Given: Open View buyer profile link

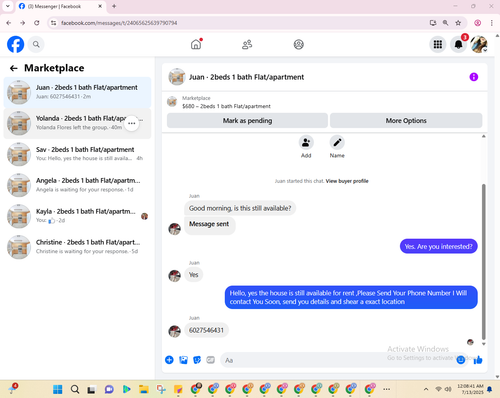Looking at the screenshot, I should point(347,181).
